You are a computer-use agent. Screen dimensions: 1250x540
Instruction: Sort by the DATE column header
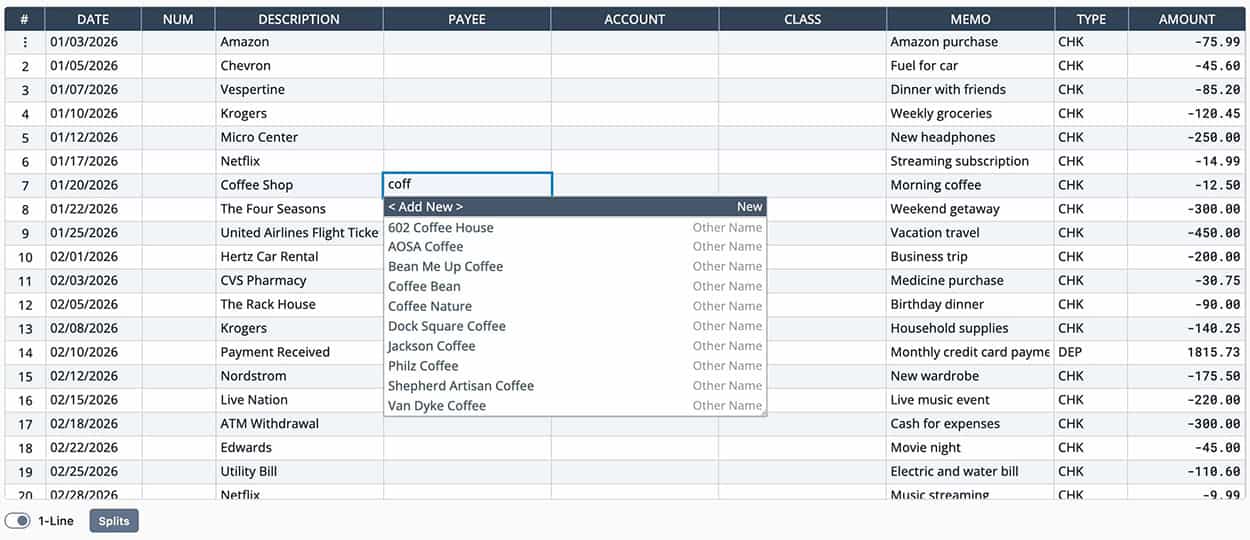tap(93, 19)
